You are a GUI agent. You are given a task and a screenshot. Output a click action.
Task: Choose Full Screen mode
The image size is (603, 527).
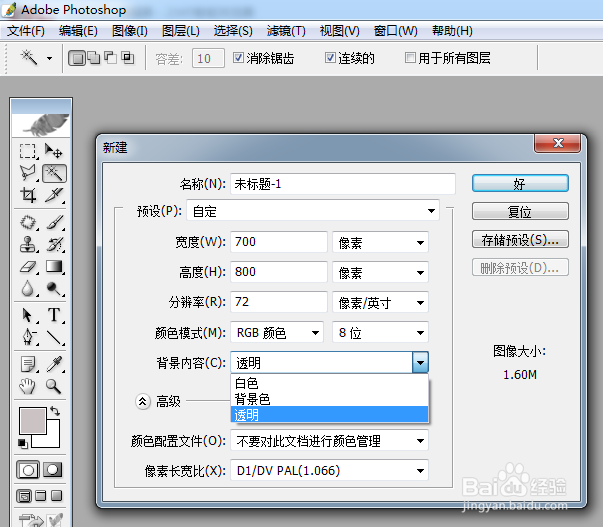click(57, 496)
